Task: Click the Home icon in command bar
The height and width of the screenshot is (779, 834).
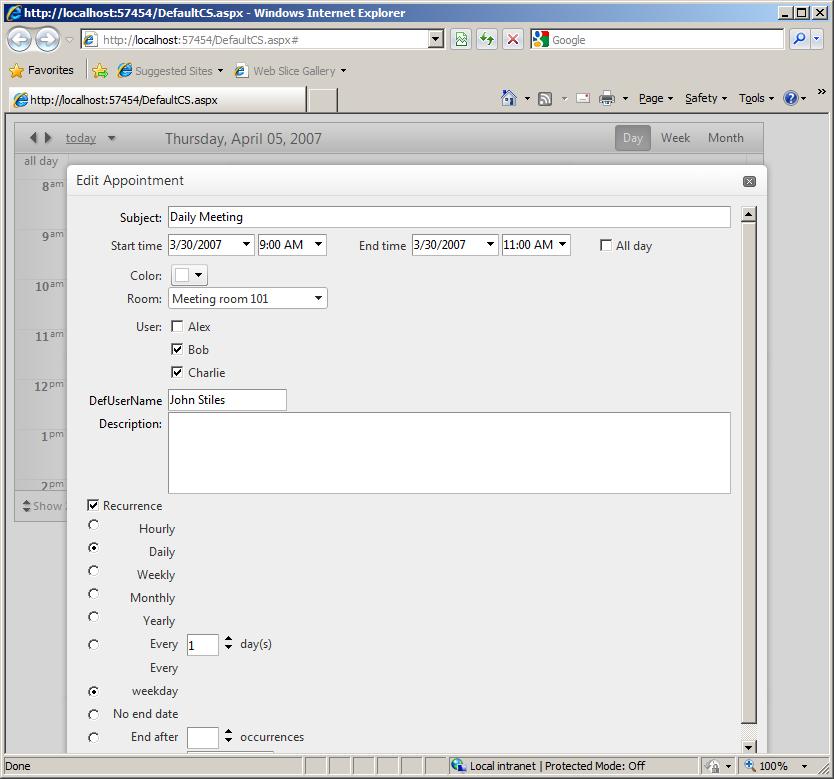Action: tap(509, 98)
